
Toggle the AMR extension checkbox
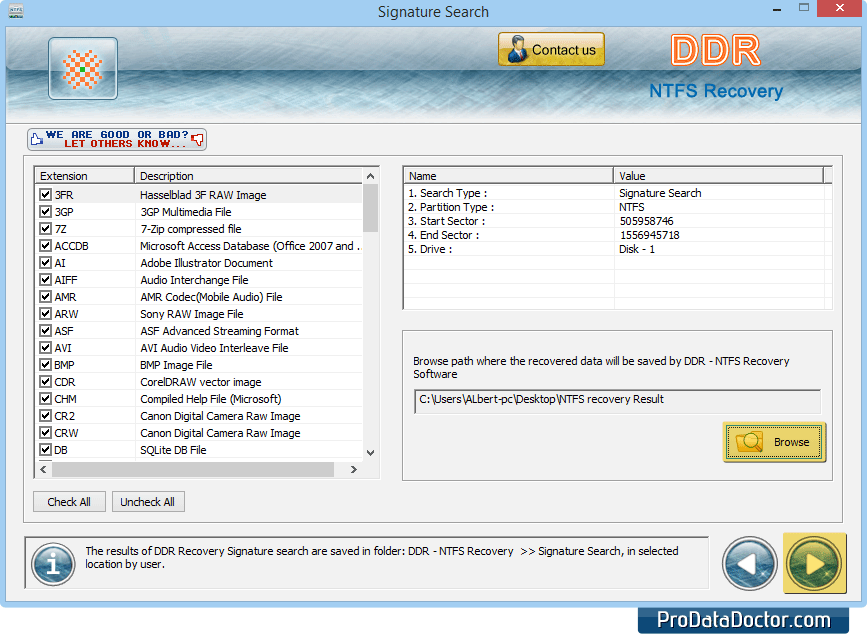point(45,297)
